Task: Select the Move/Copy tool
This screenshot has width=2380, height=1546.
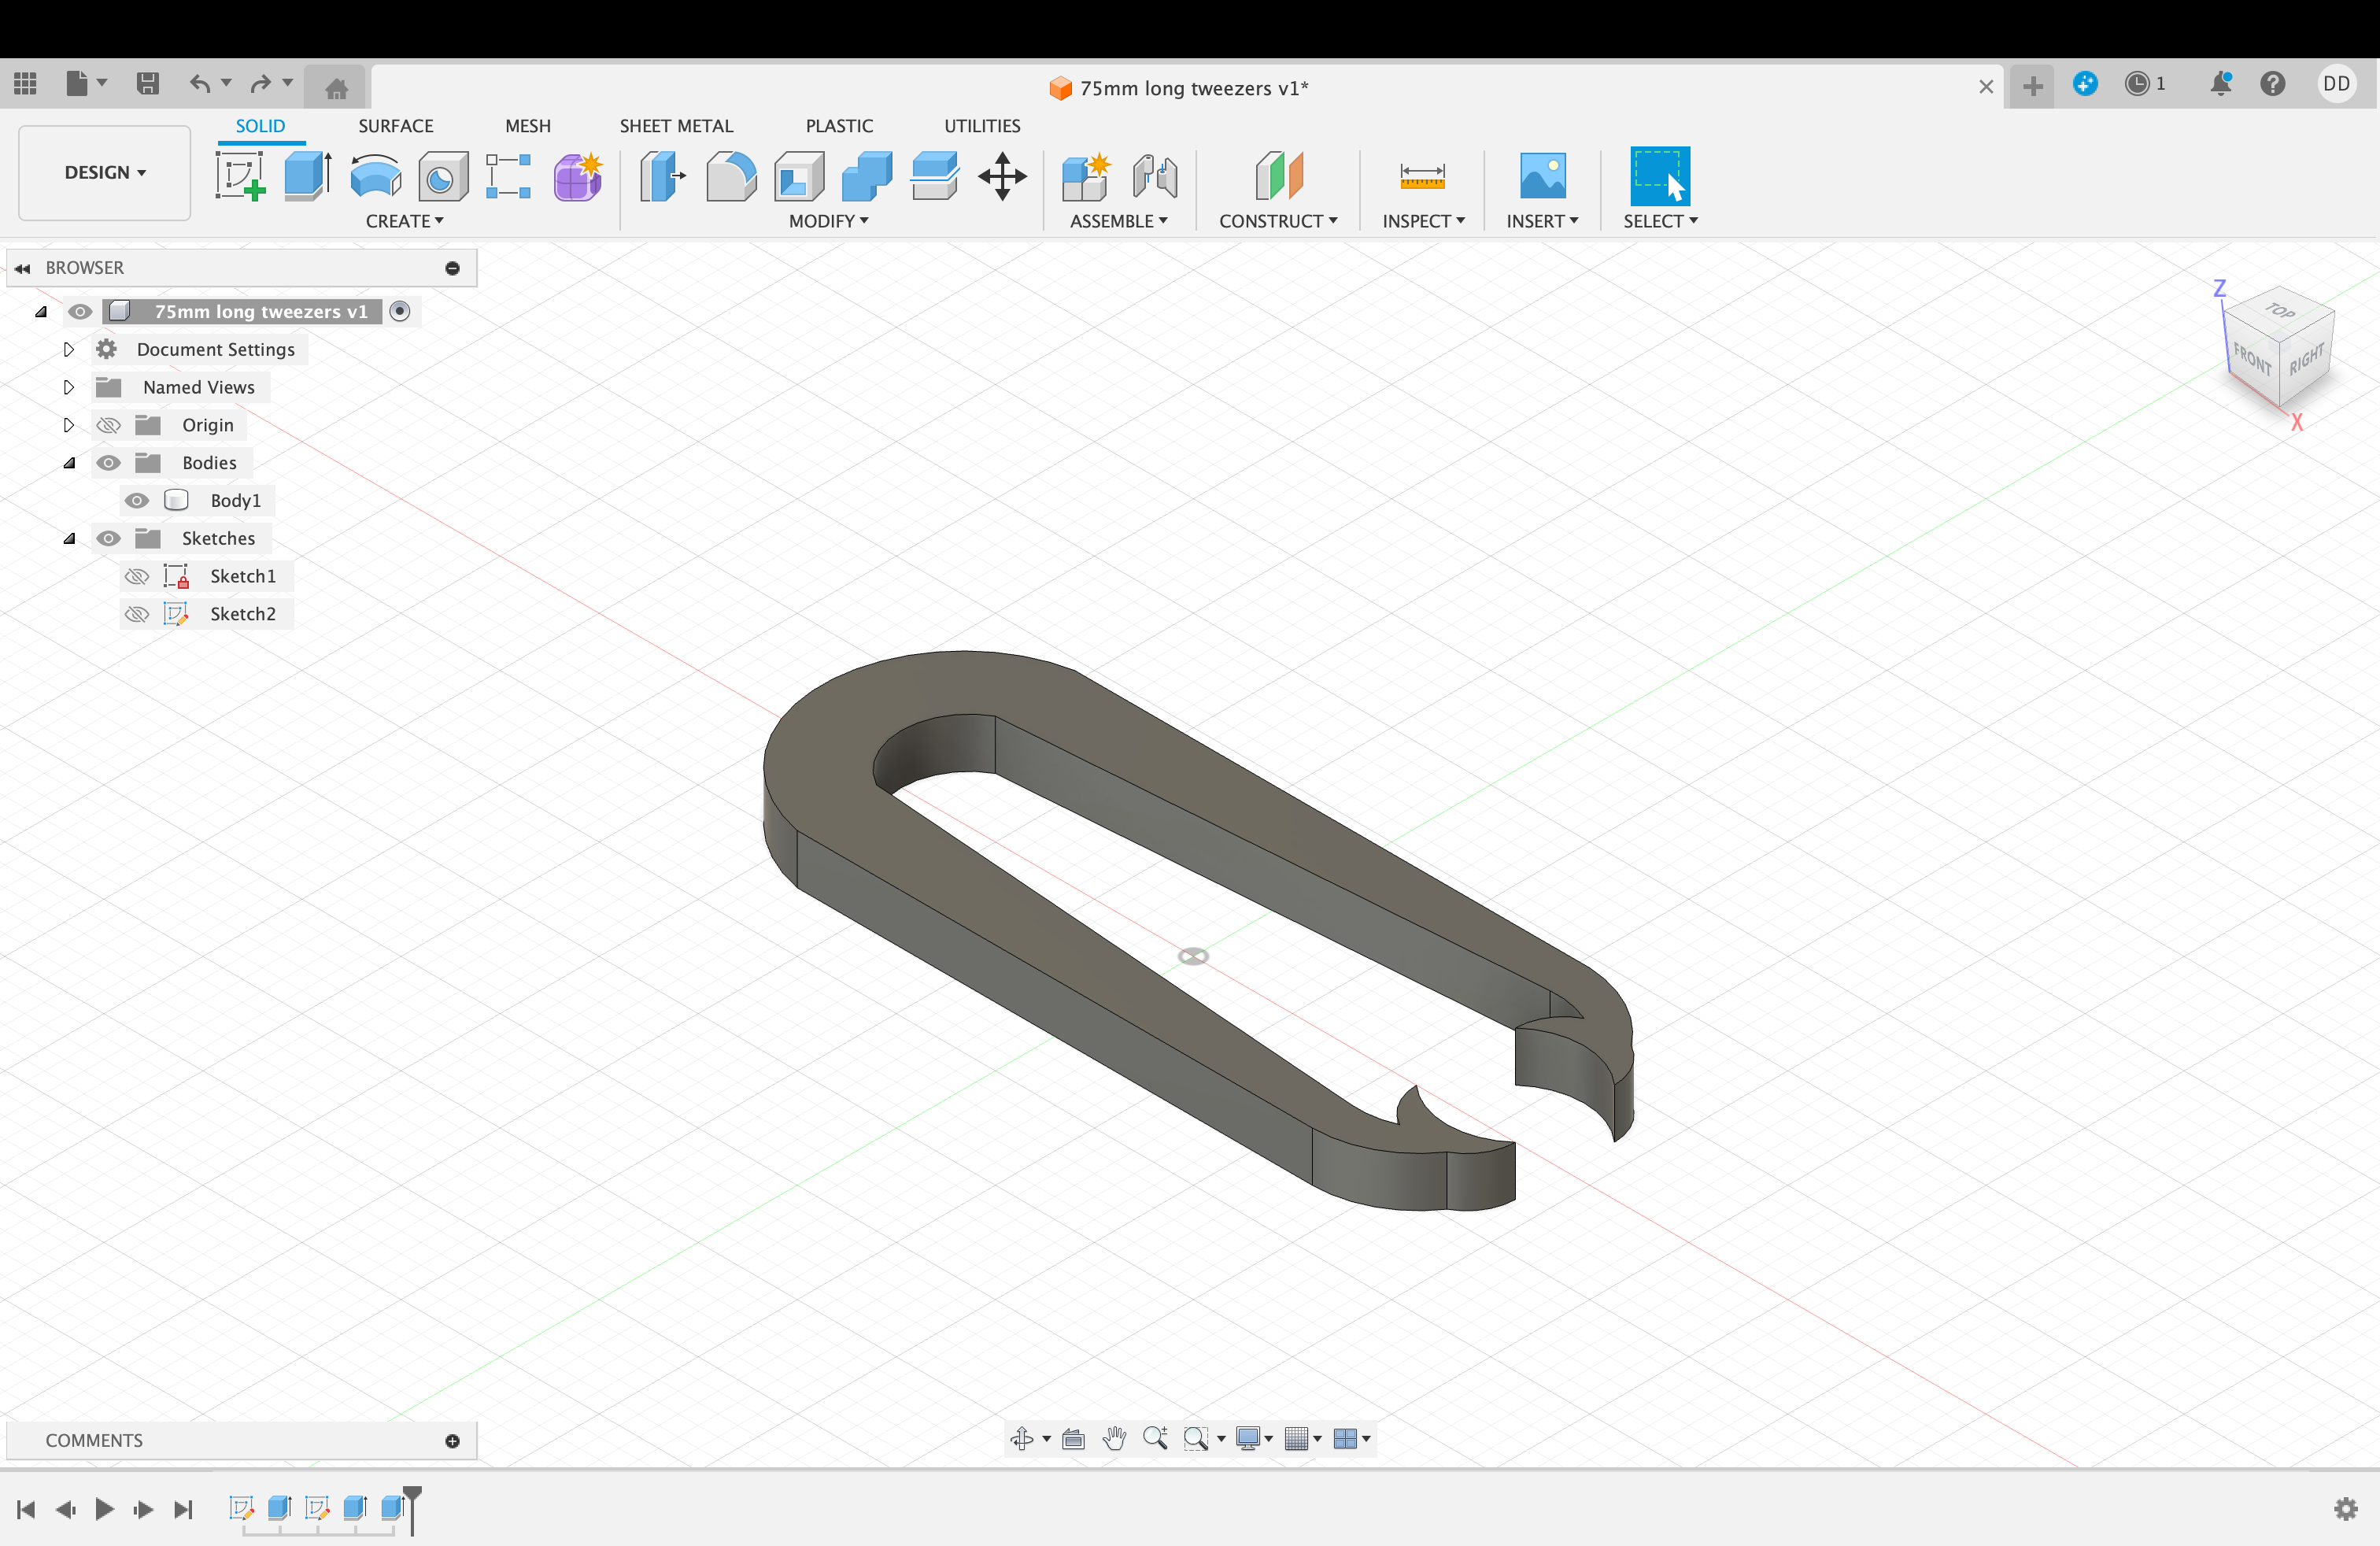Action: pyautogui.click(x=1002, y=176)
